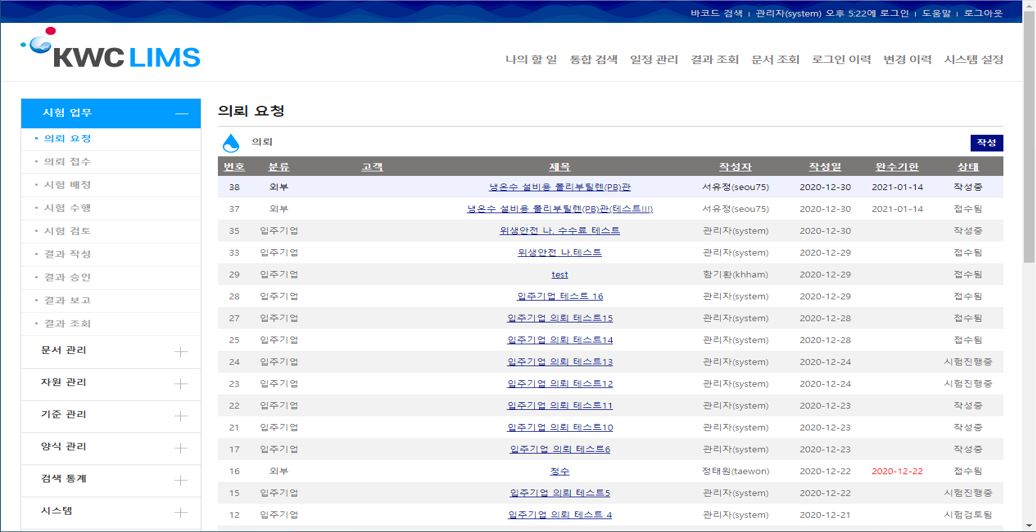Open 통합 검색 from top menu
This screenshot has height=532, width=1036.
point(593,60)
